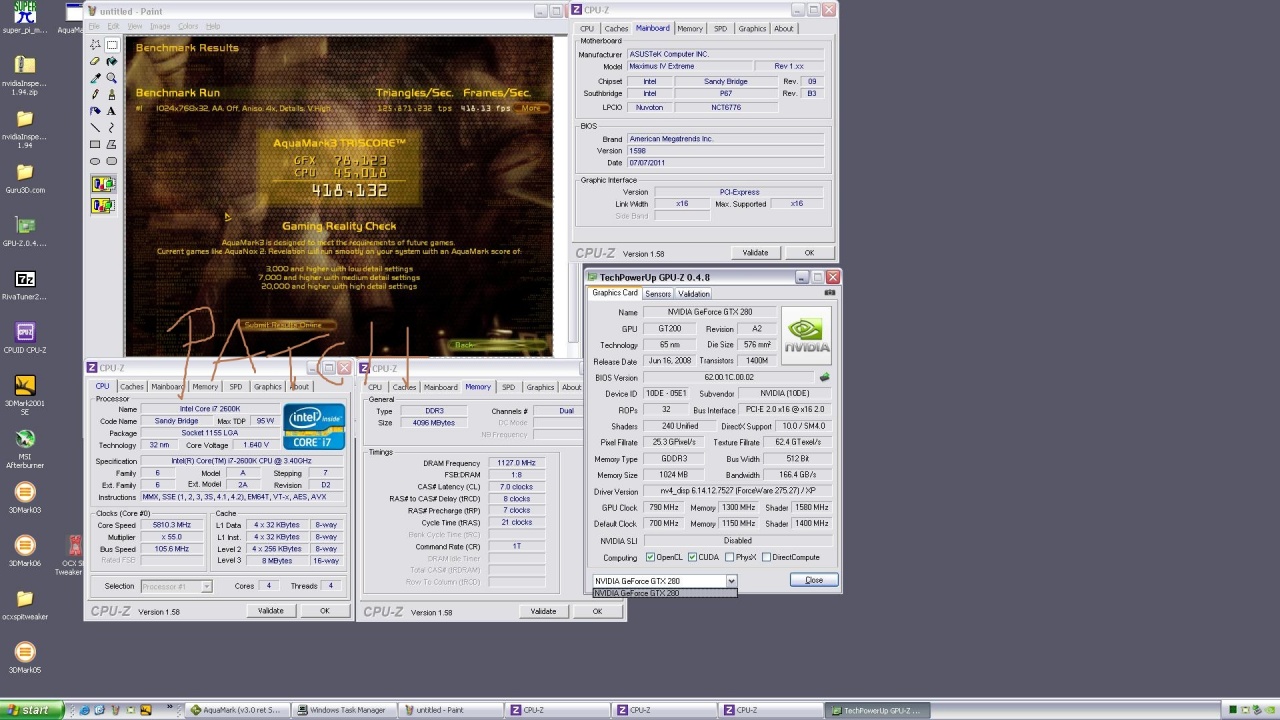This screenshot has height=720, width=1280.
Task: Click Validate in the Mainboard CPU-Z window
Action: (x=755, y=253)
